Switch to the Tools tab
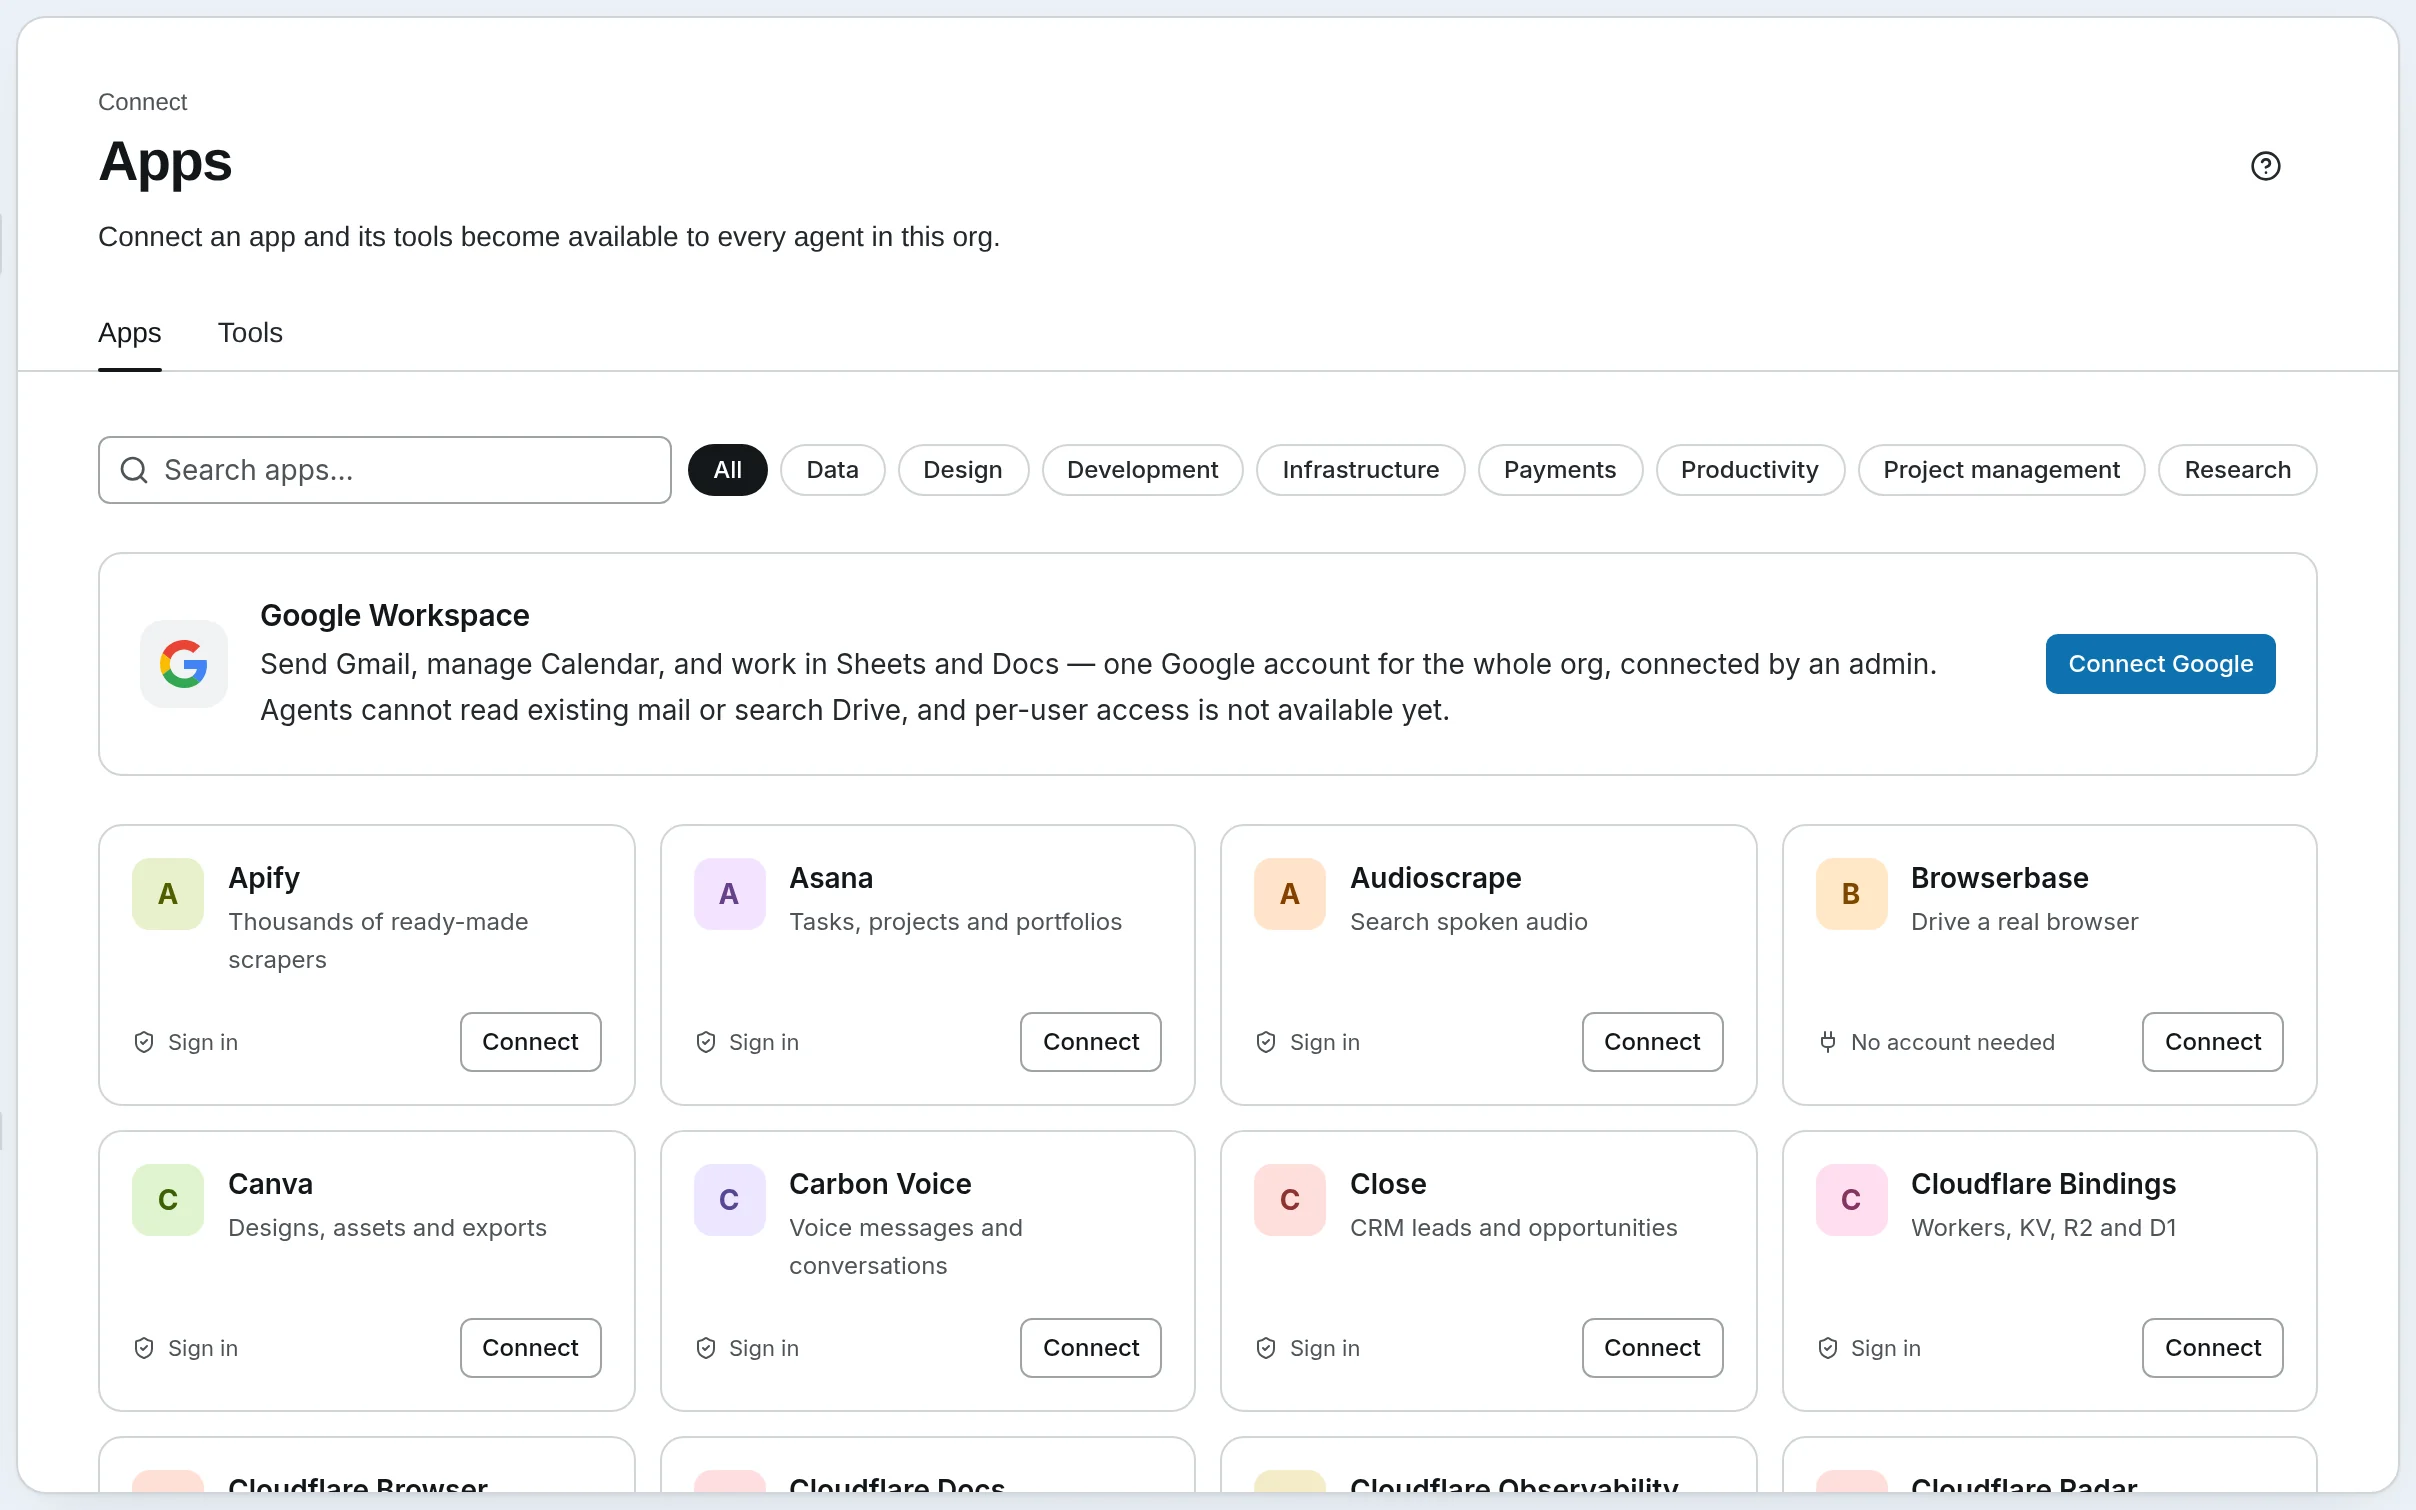Viewport: 2416px width, 1510px height. pyautogui.click(x=250, y=333)
